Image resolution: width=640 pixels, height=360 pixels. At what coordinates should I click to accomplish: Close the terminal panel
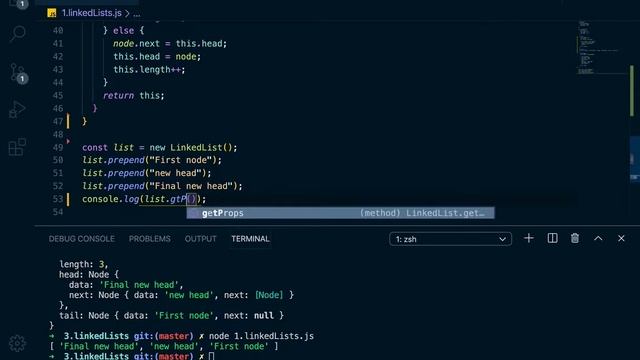click(x=621, y=238)
